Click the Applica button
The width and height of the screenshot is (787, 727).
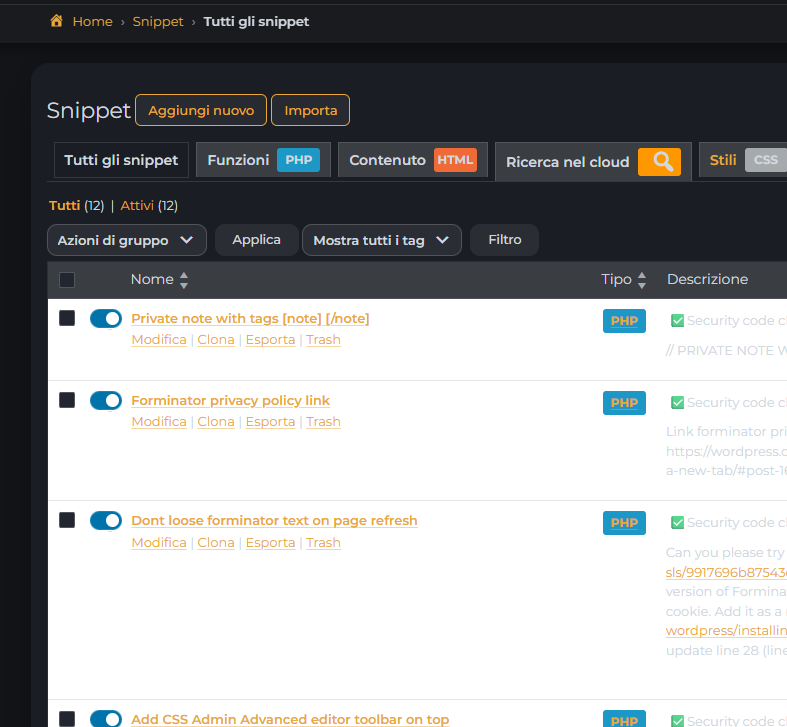click(x=256, y=240)
